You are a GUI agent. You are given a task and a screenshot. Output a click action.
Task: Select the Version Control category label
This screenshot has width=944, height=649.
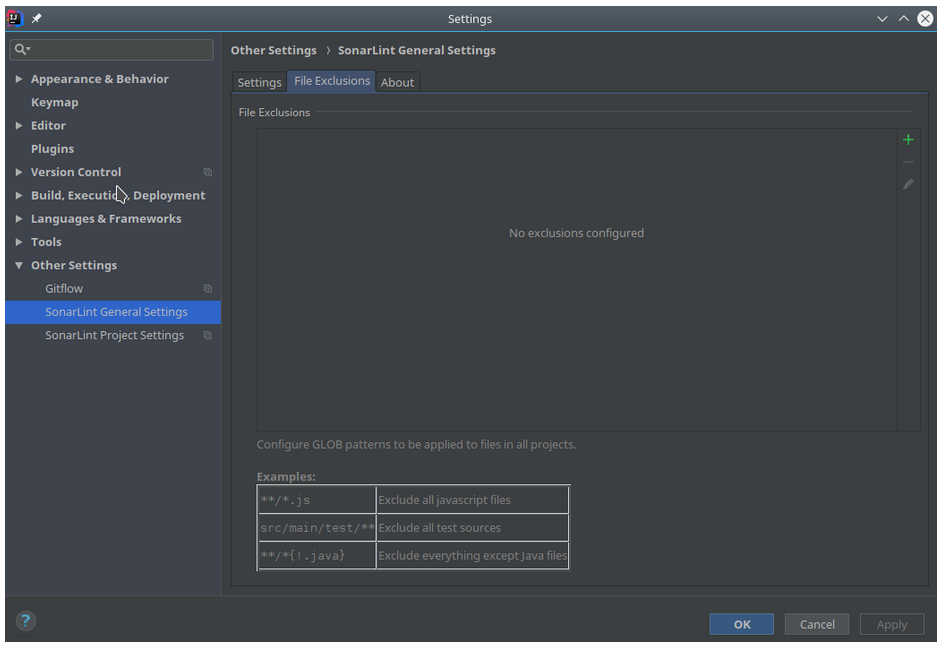point(76,172)
